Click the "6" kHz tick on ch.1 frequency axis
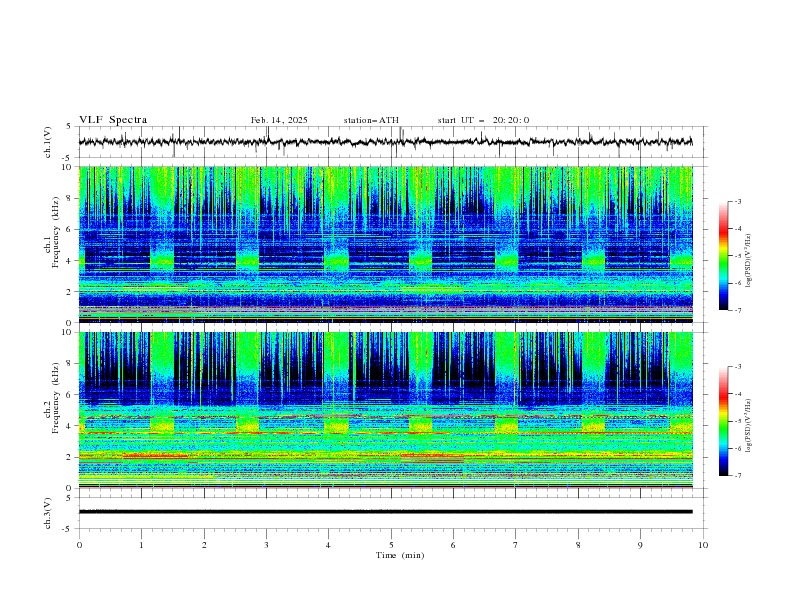Image resolution: width=792 pixels, height=612 pixels. 70,229
